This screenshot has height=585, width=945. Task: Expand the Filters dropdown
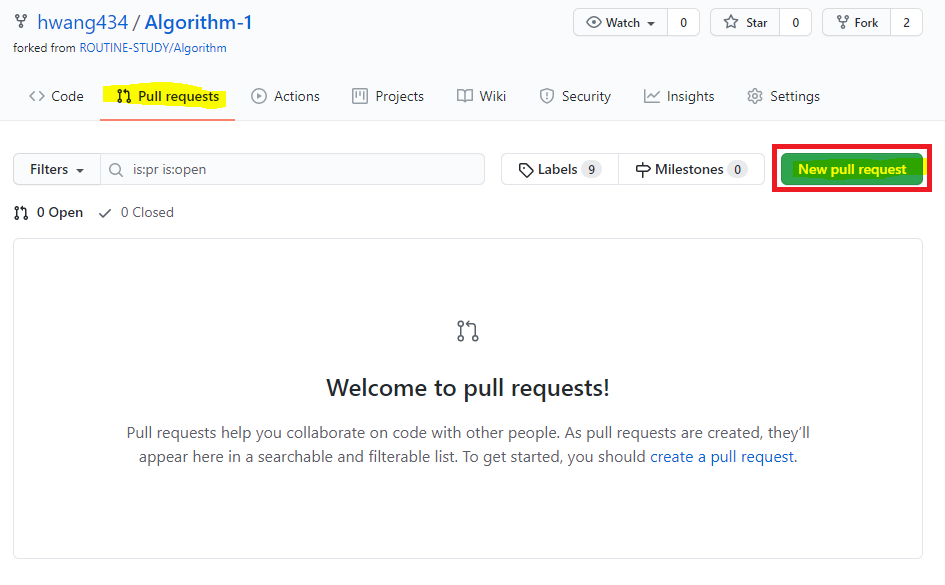[x=57, y=169]
